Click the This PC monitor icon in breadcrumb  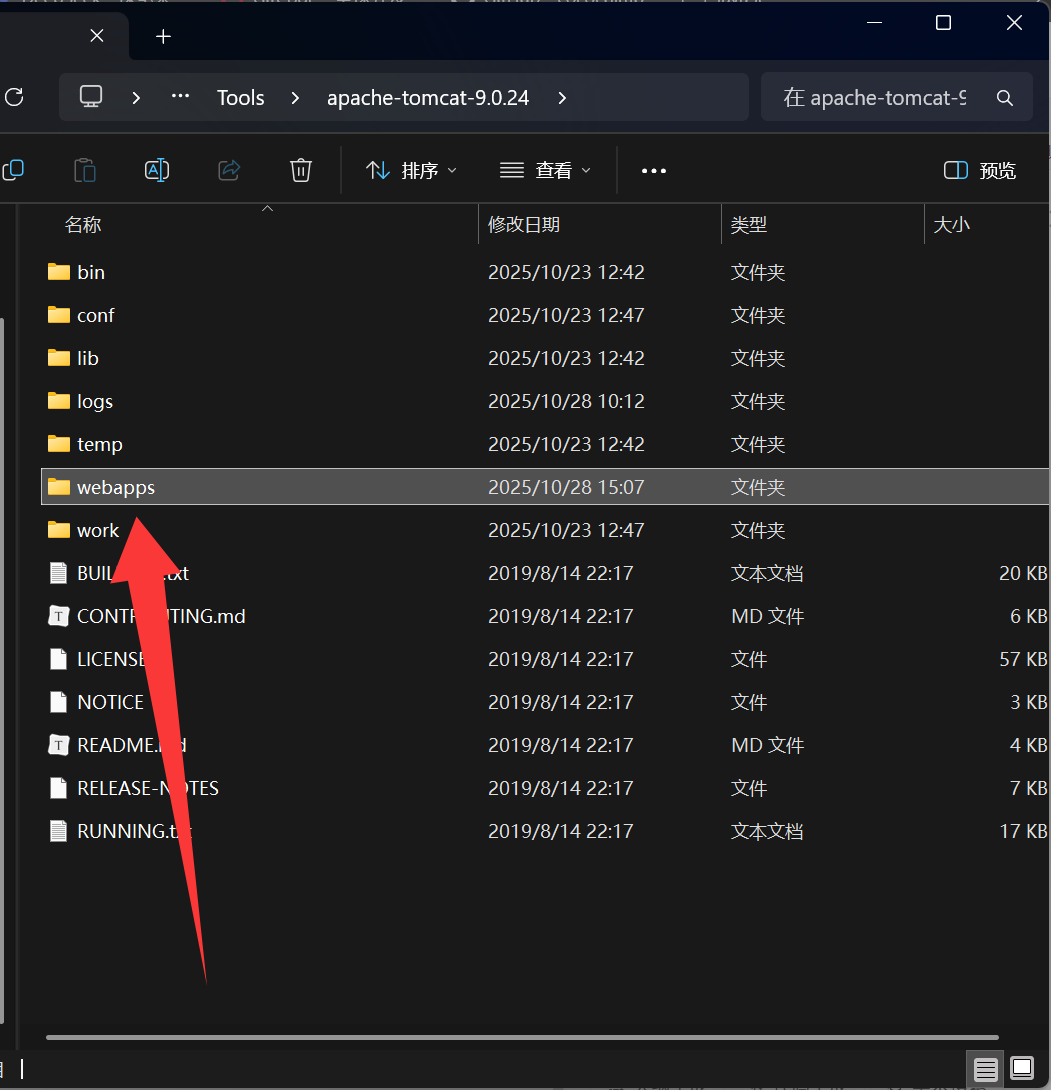coord(91,97)
